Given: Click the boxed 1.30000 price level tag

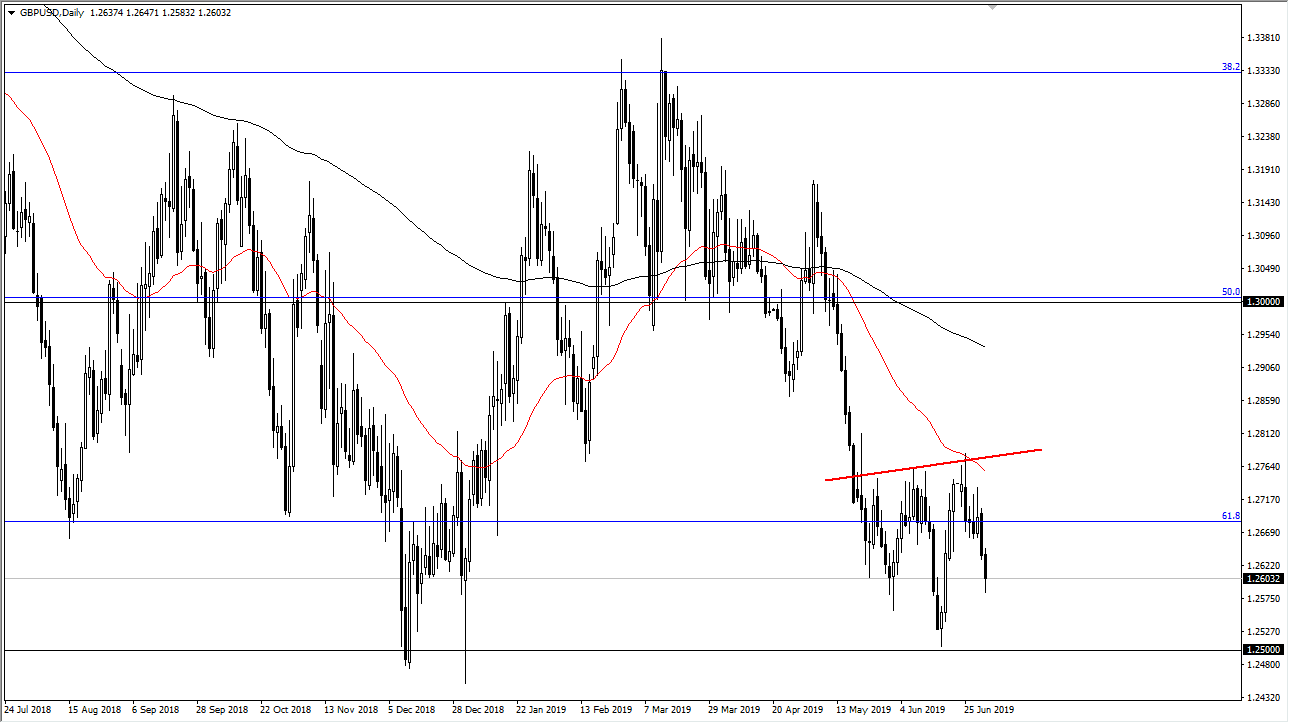Looking at the screenshot, I should click(1264, 301).
